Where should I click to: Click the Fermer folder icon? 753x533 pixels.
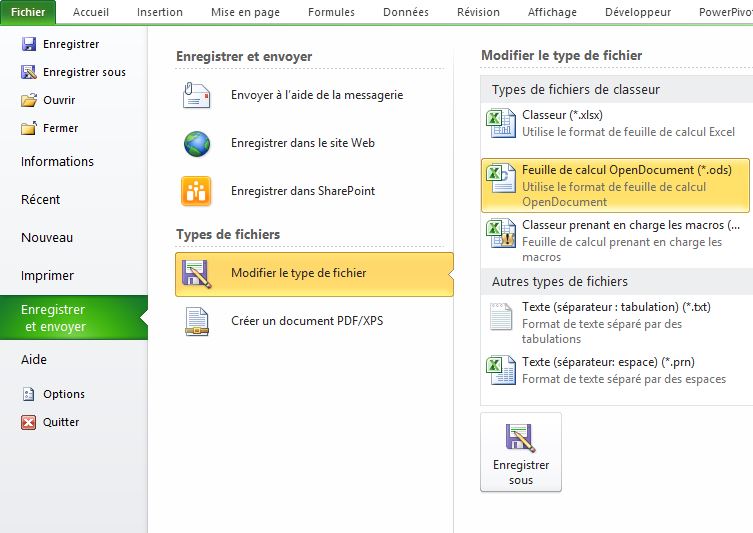29,128
